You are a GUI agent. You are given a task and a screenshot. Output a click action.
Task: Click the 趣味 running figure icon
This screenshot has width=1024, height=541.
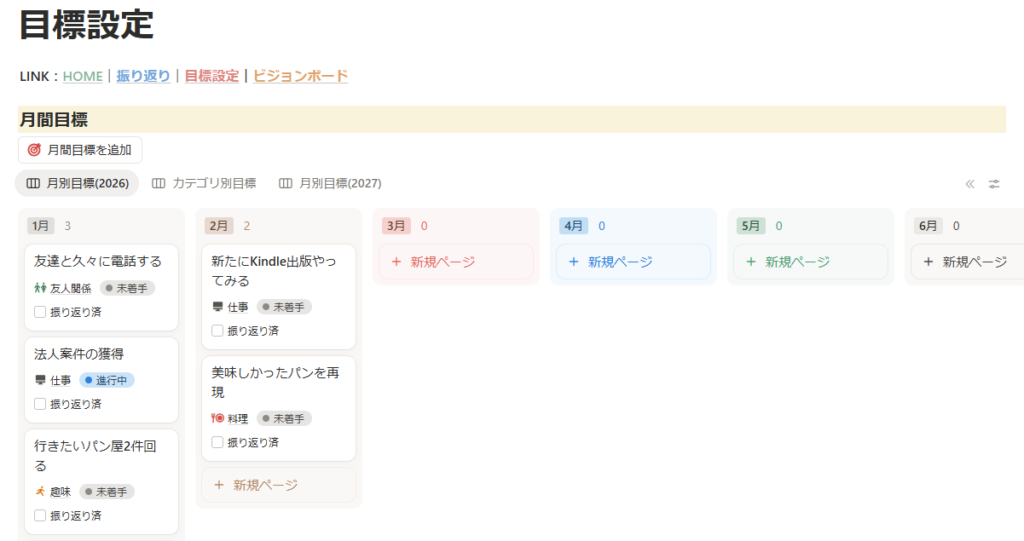(x=40, y=492)
